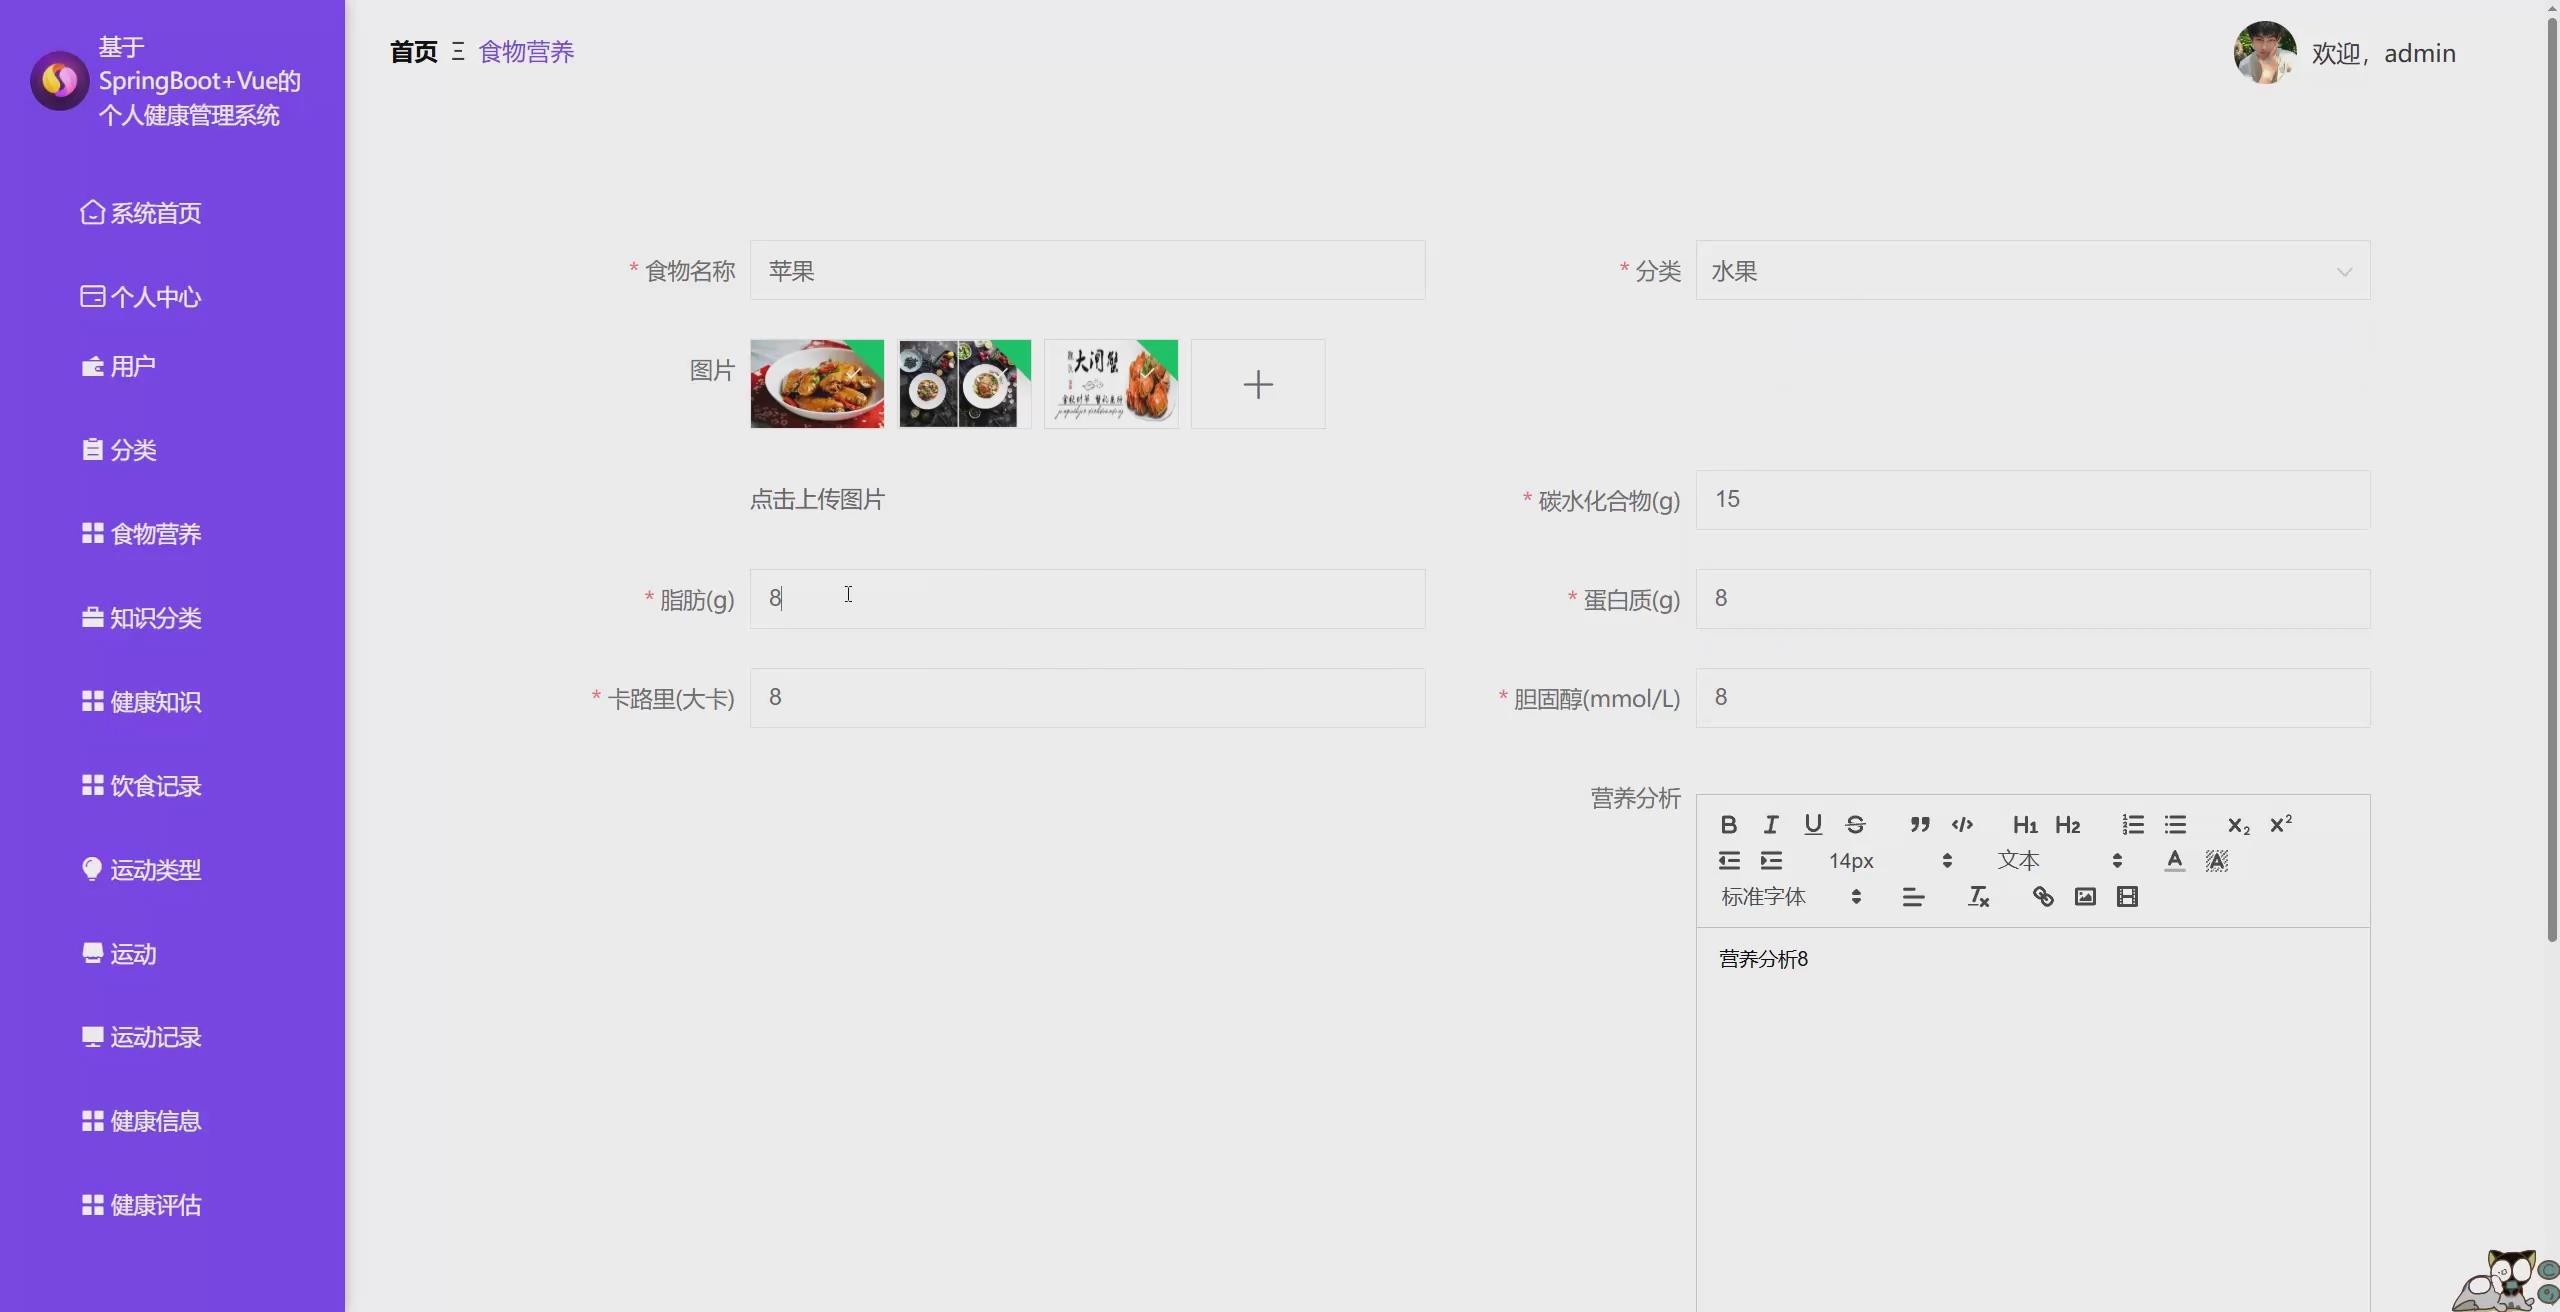Apply H1 heading in the editor
Screen dimensions: 2560x1312
(x=2025, y=824)
